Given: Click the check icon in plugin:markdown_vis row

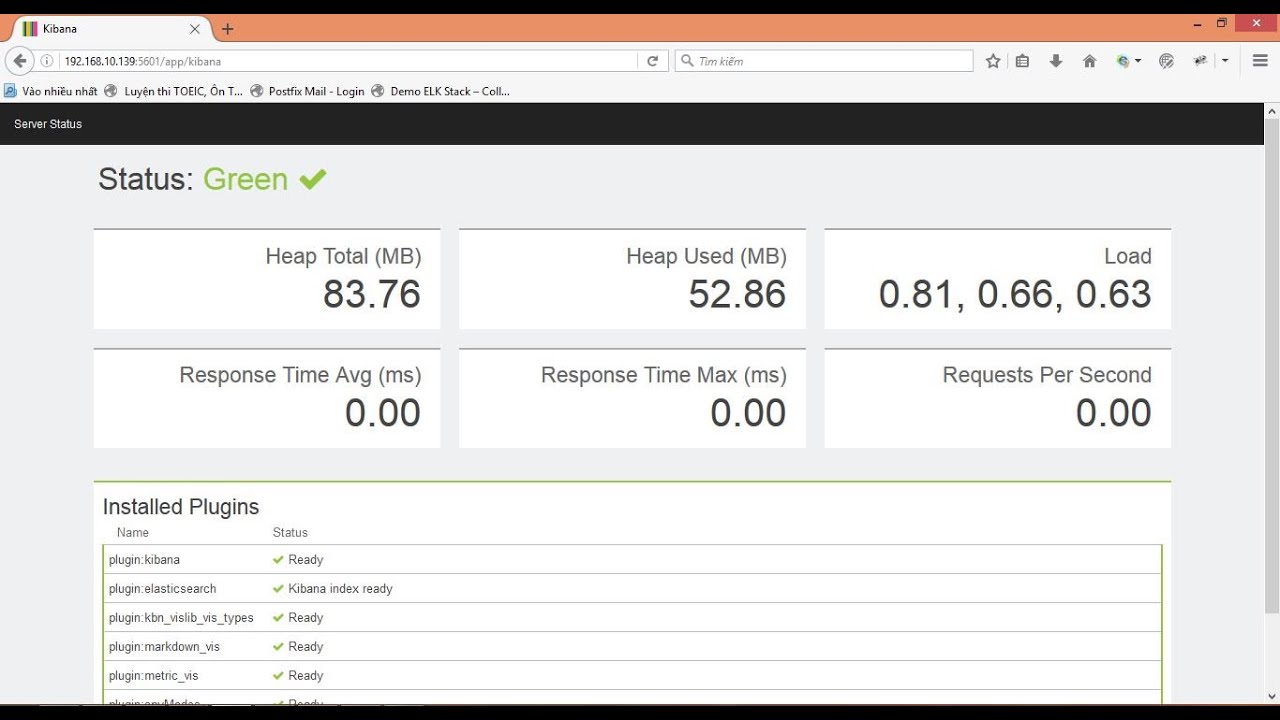Looking at the screenshot, I should (x=278, y=647).
